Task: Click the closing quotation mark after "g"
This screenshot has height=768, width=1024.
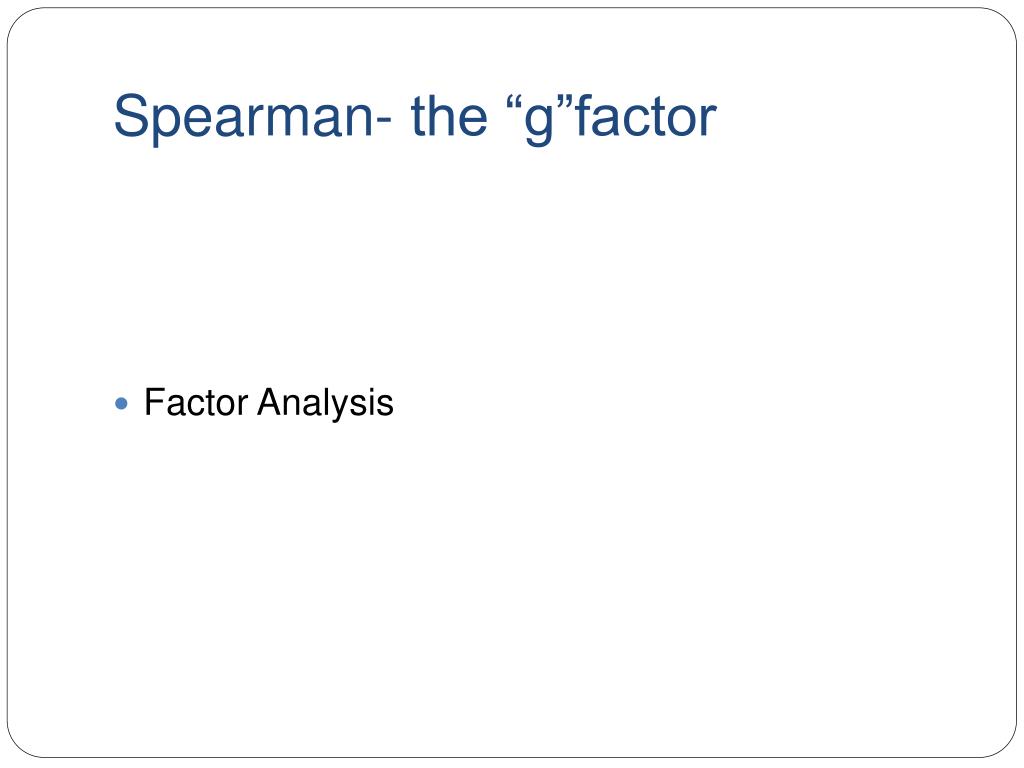Action: tap(564, 101)
